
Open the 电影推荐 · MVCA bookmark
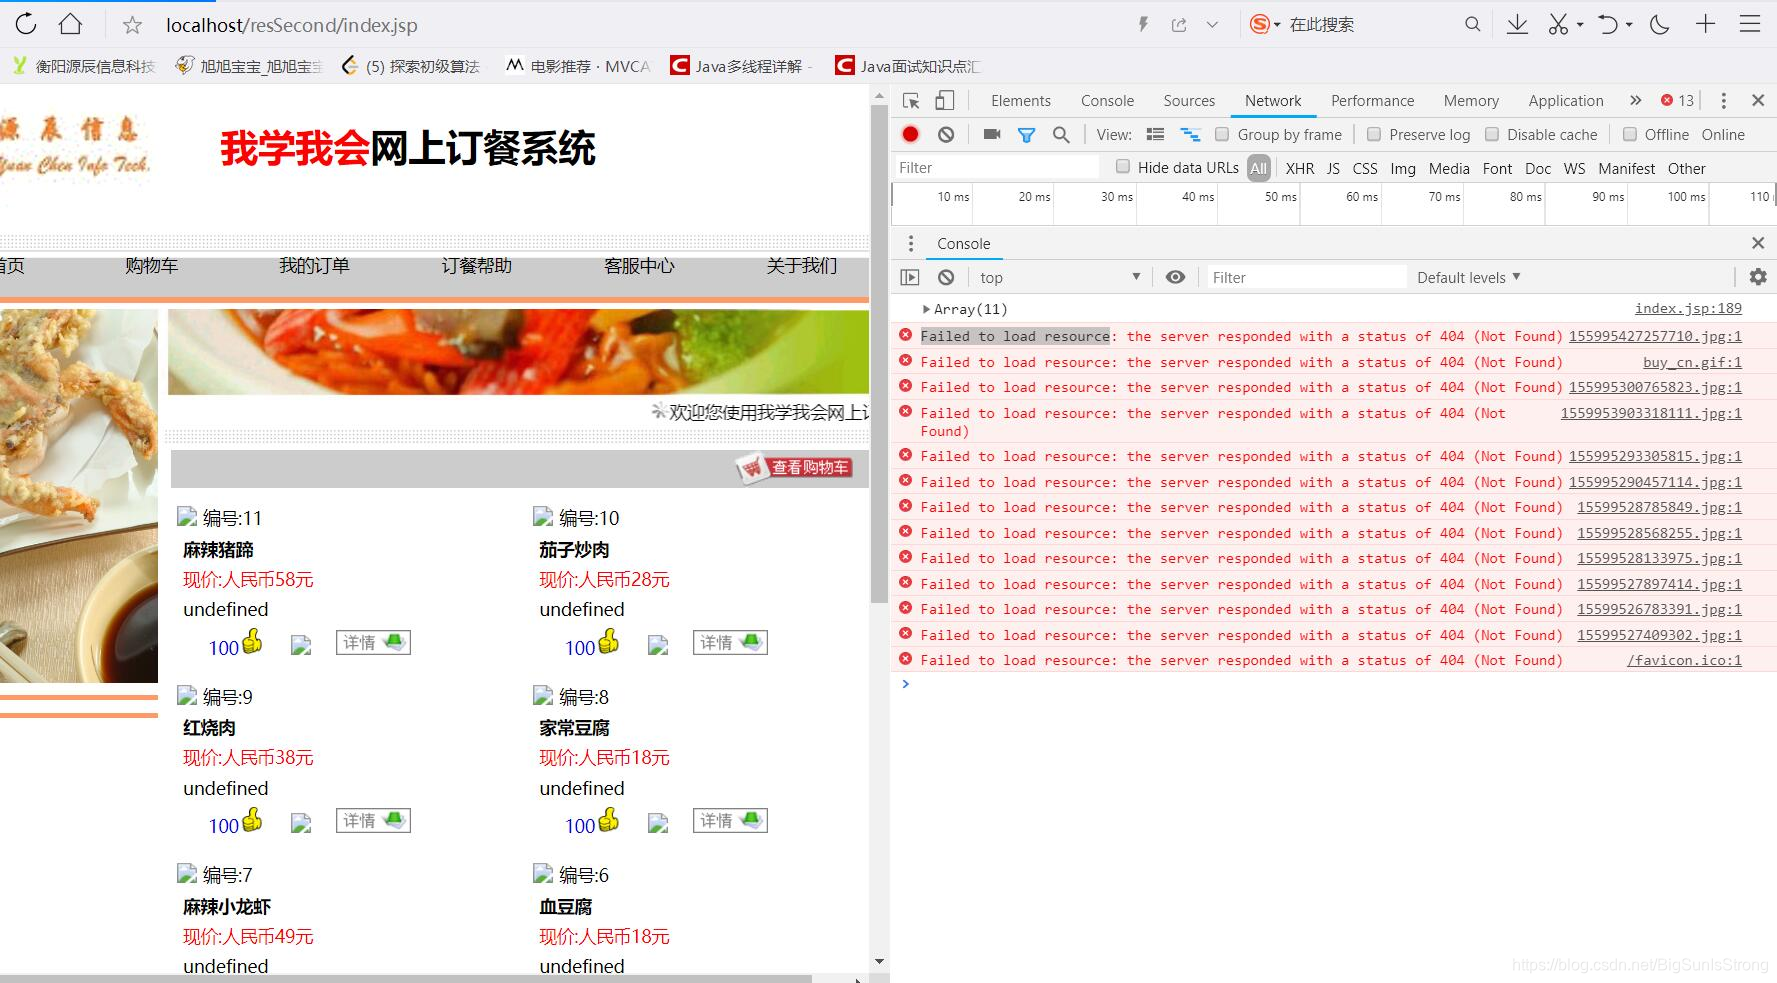[x=578, y=66]
